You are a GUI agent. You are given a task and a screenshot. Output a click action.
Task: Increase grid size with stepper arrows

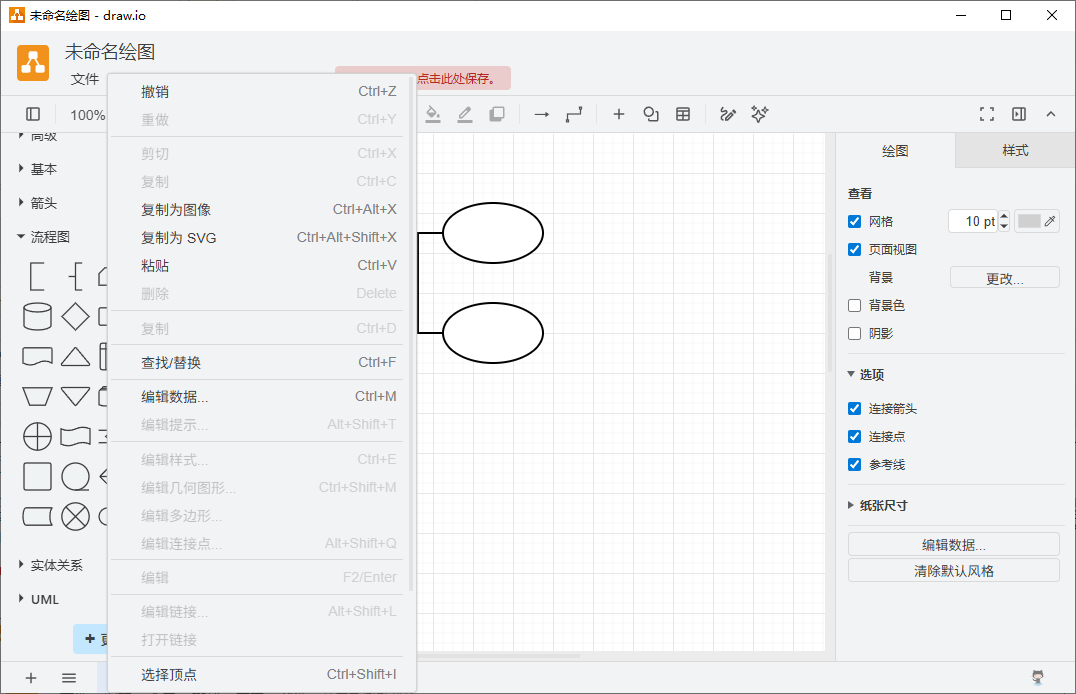point(1004,216)
